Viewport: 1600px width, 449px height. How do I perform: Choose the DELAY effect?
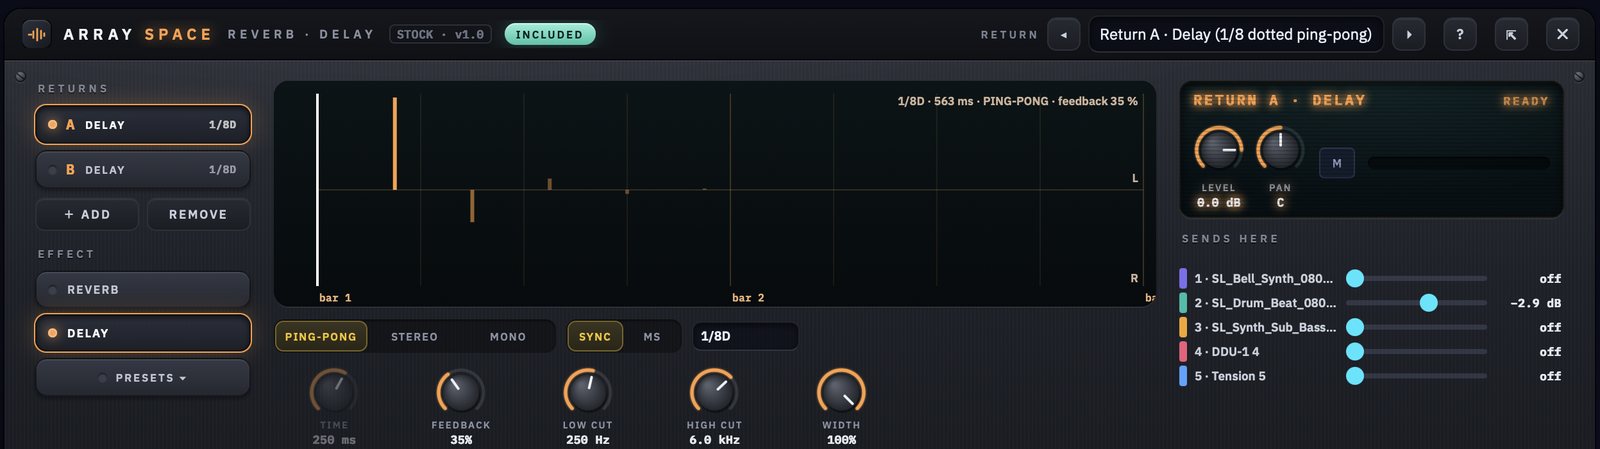point(143,333)
